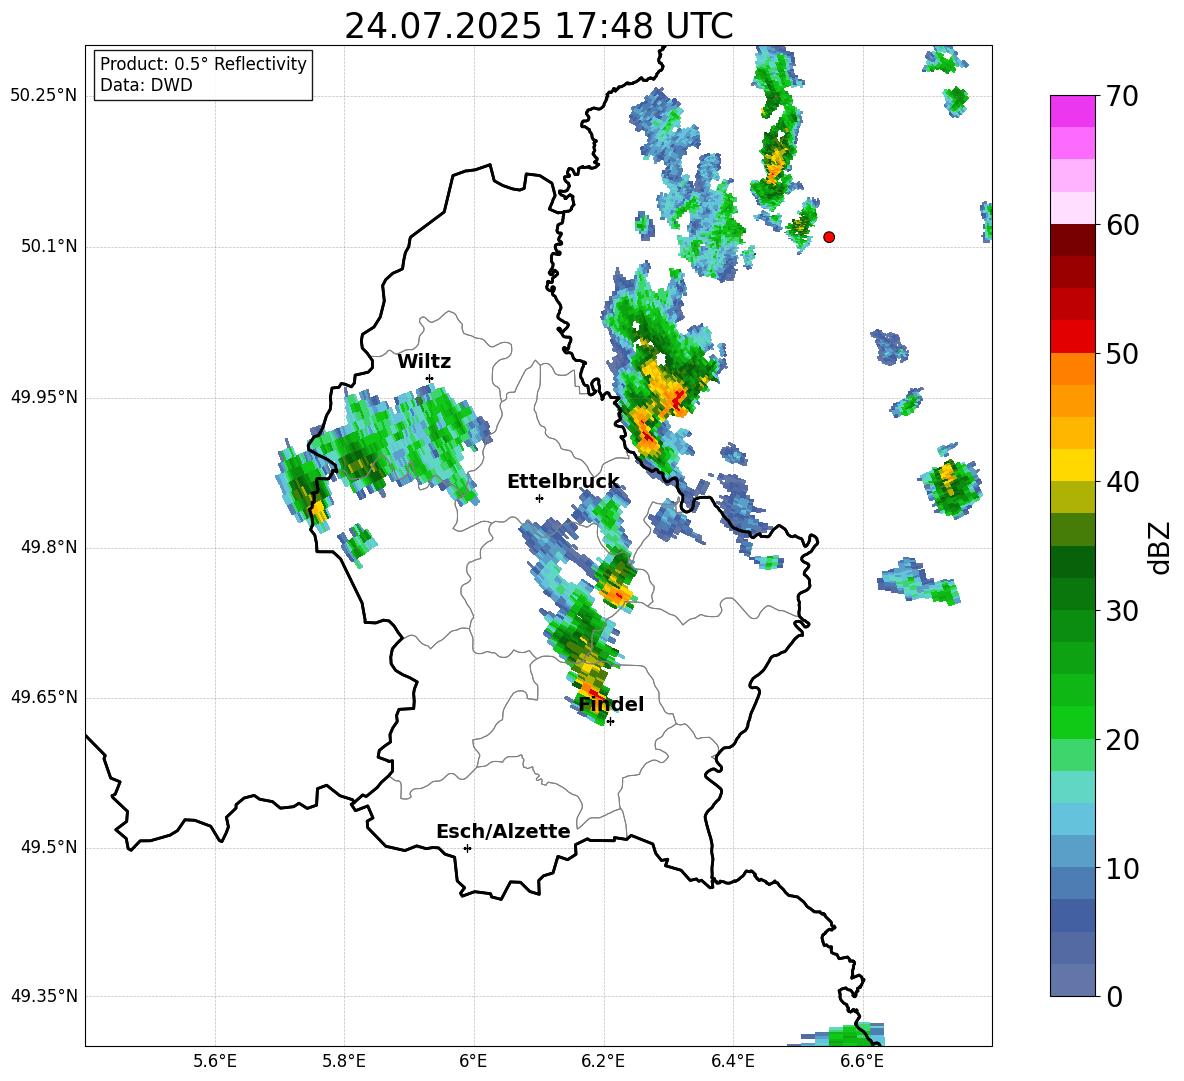Click the 49.8°N latitude label
The height and width of the screenshot is (1081, 1184).
[49, 546]
